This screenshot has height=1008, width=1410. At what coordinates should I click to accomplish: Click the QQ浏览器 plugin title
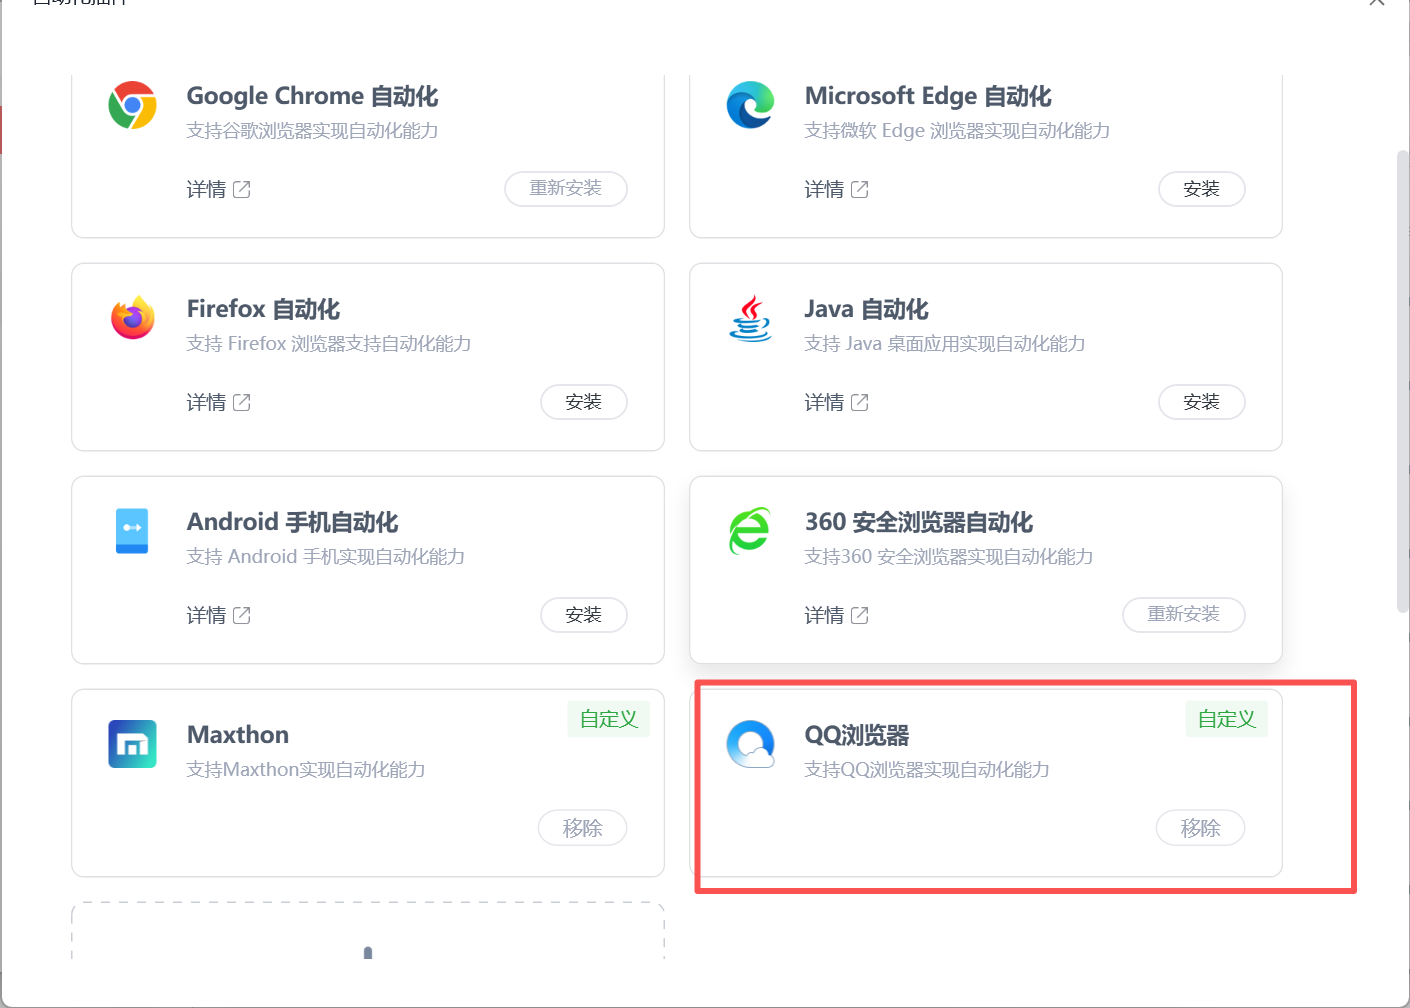[857, 735]
